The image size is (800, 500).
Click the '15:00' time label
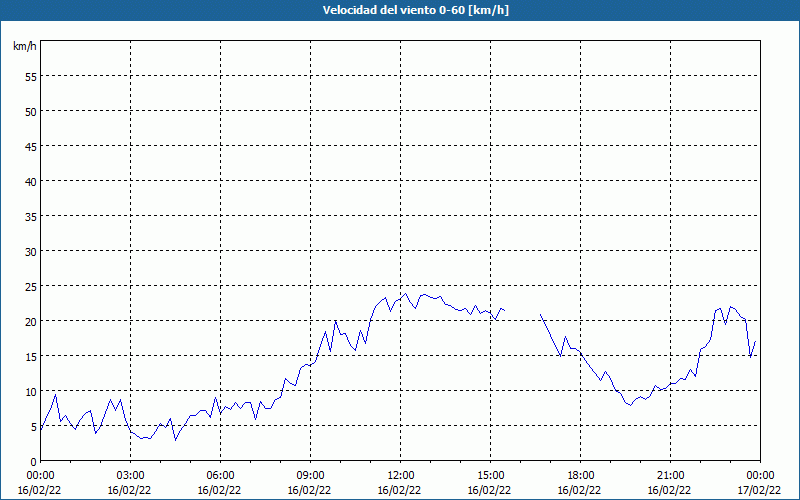(x=490, y=476)
